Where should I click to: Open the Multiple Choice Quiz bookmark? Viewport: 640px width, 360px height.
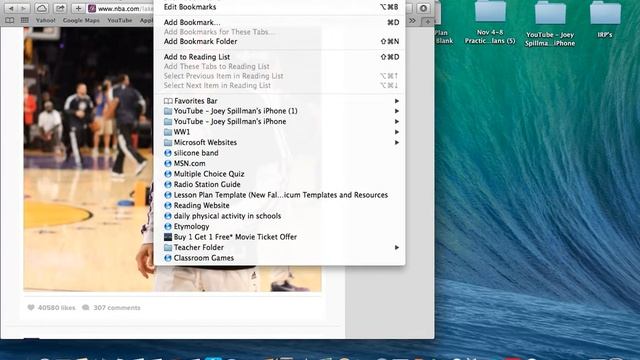280,174
